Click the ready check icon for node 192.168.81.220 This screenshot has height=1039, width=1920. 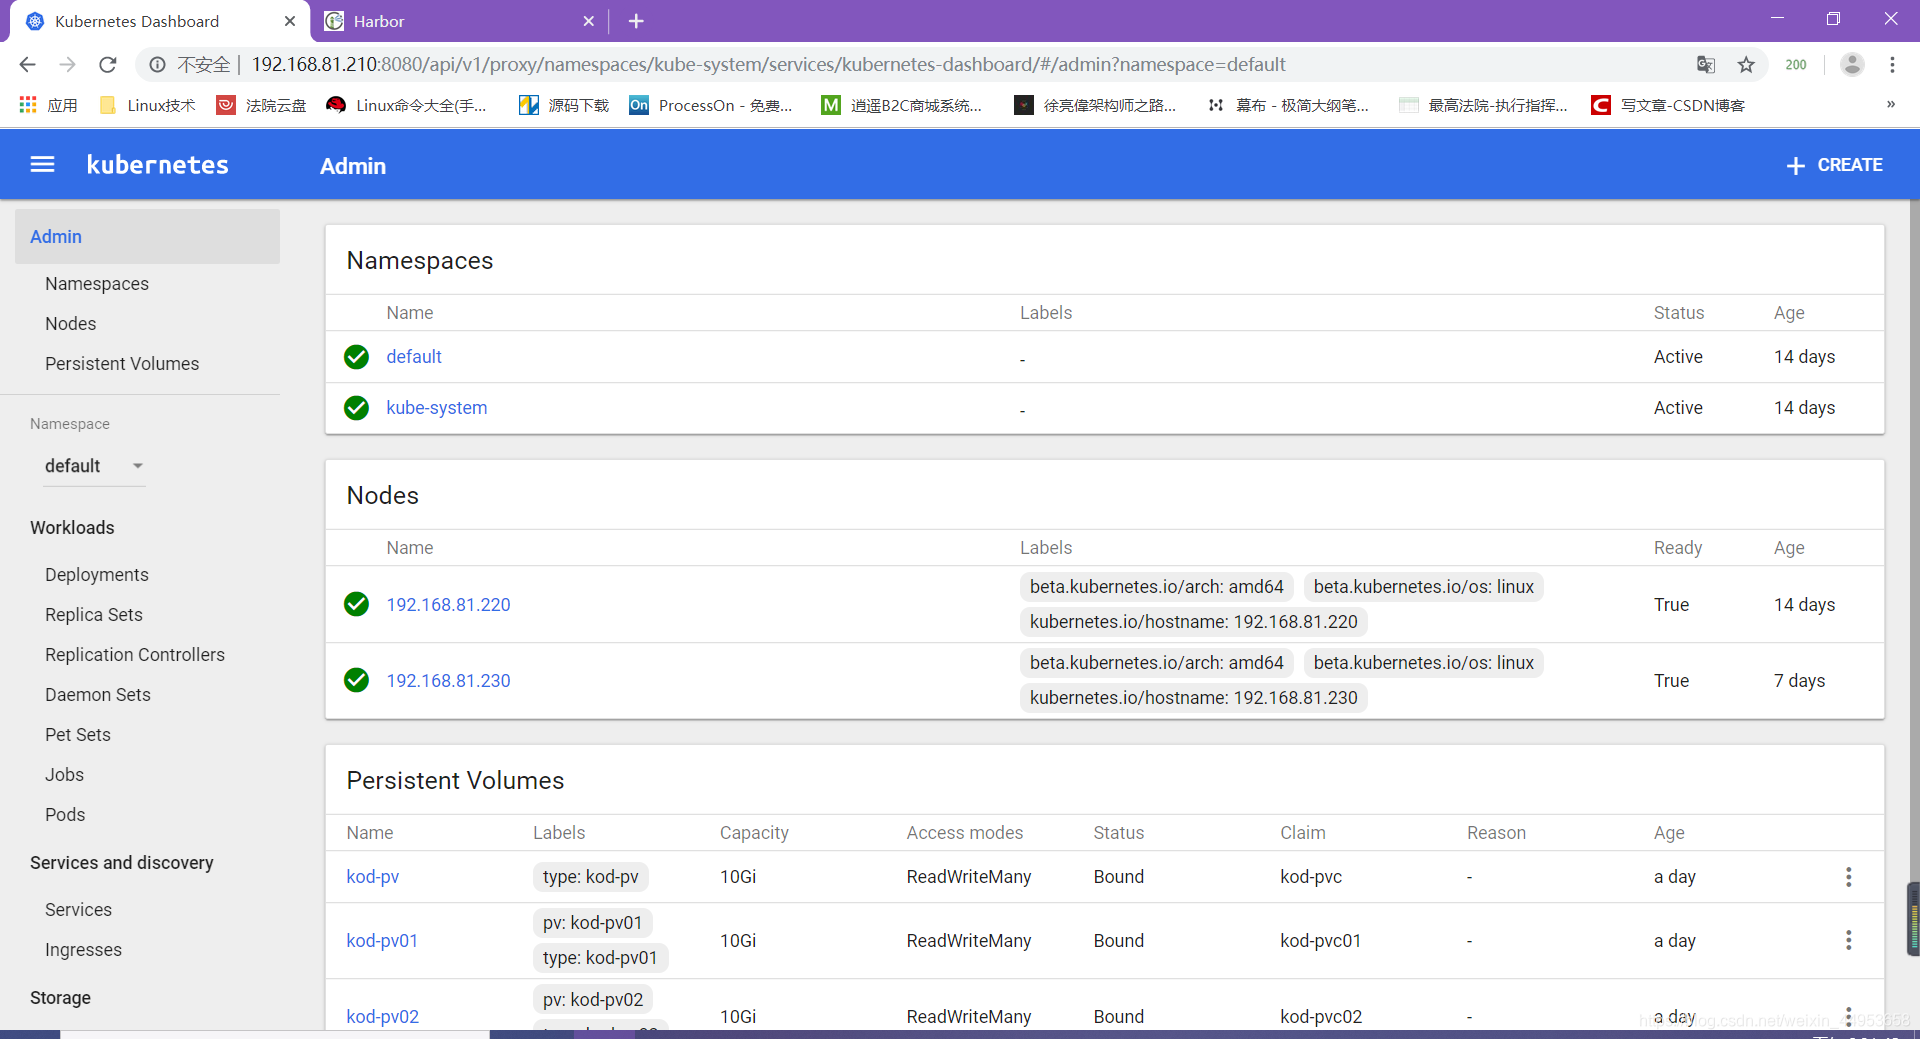point(356,604)
